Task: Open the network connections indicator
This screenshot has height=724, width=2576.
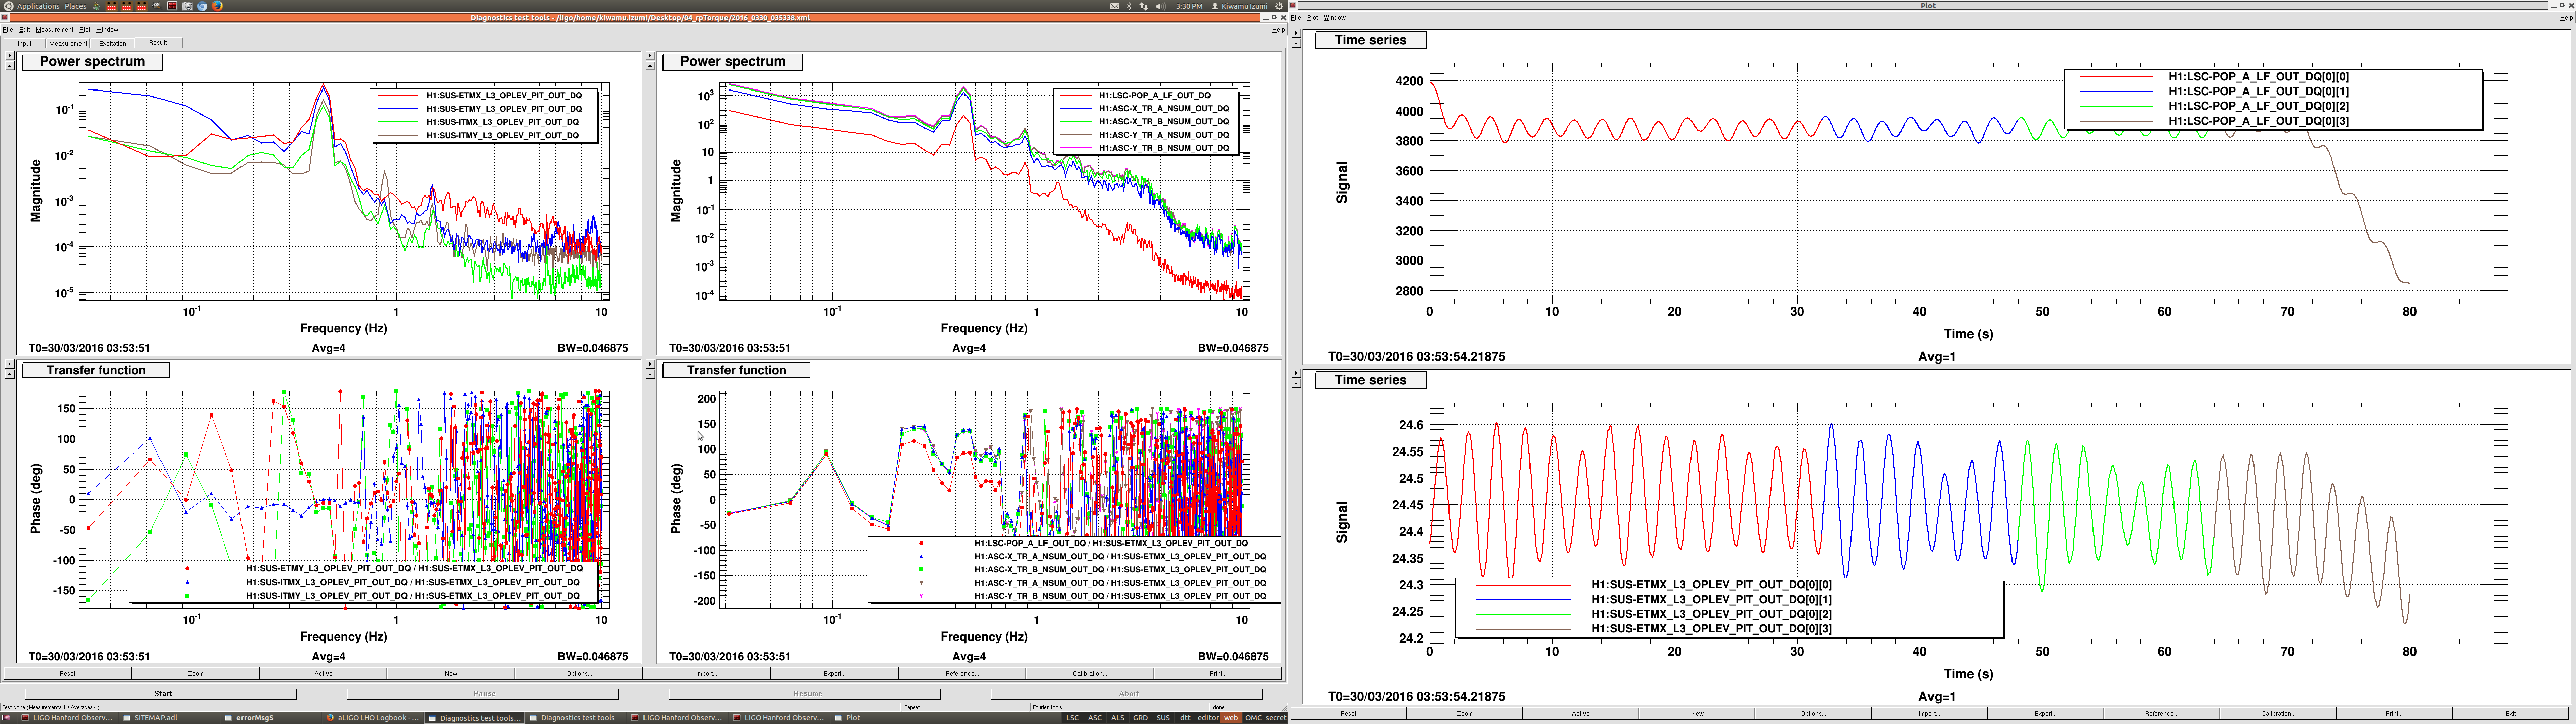Action: 1144,6
